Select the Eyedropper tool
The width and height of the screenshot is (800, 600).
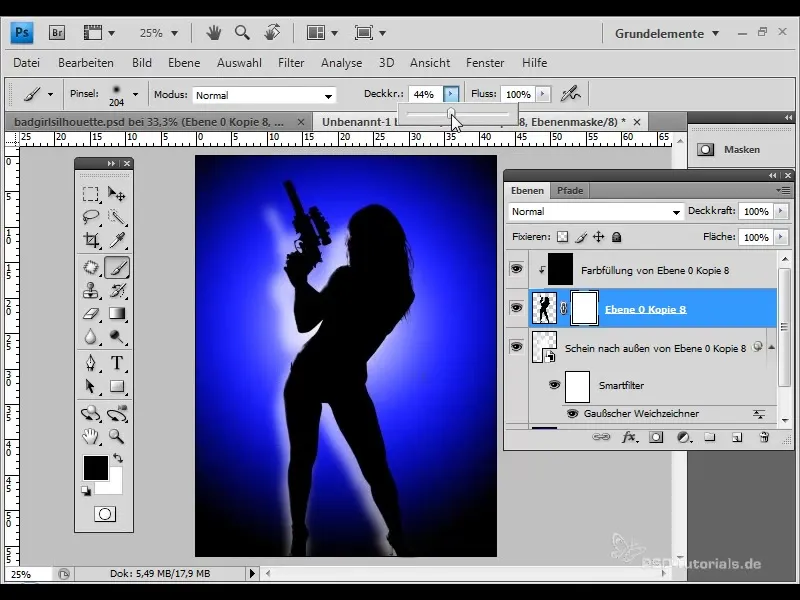(x=117, y=240)
